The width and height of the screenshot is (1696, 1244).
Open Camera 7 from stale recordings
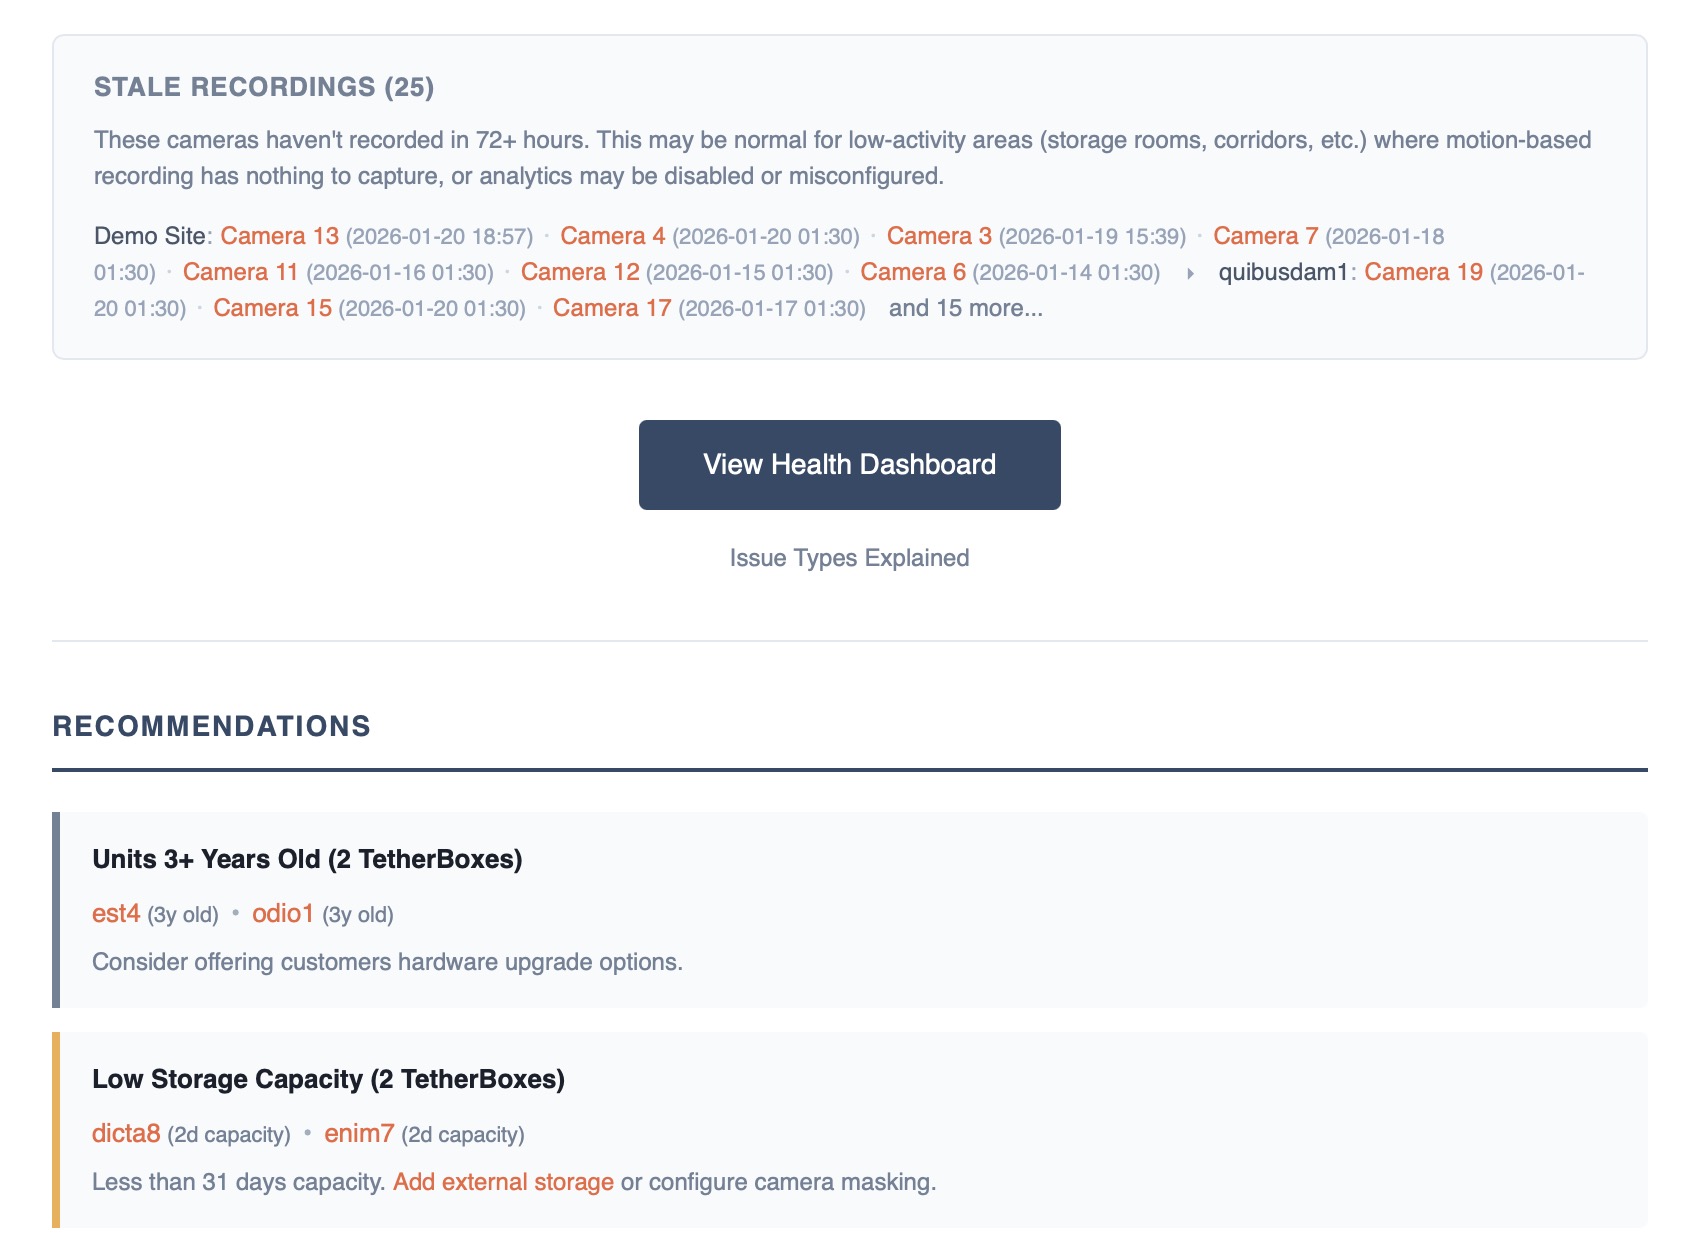[1265, 236]
